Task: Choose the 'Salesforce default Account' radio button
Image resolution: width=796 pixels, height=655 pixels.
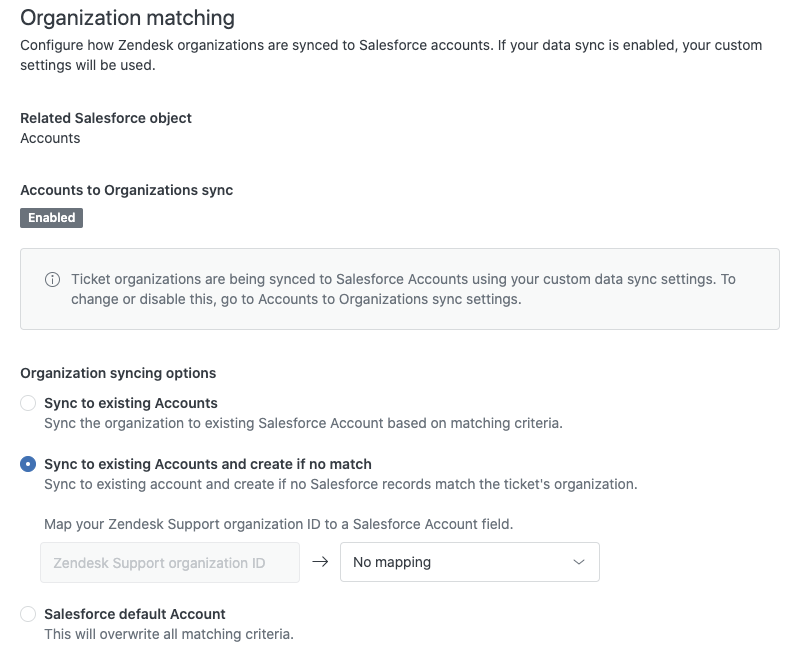Action: click(28, 614)
